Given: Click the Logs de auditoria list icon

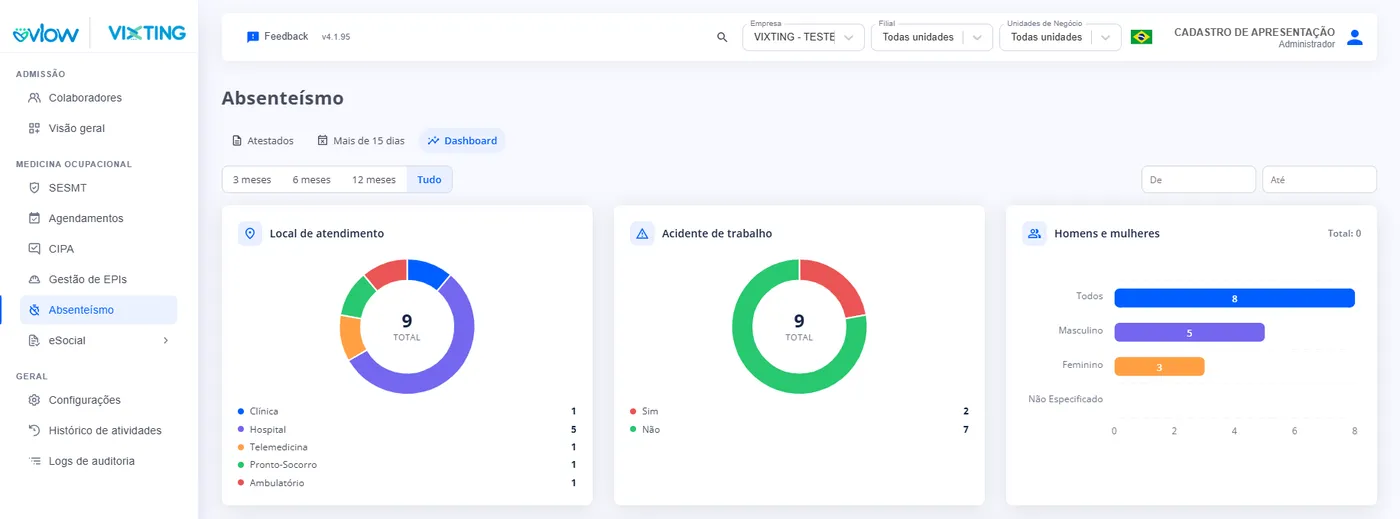Looking at the screenshot, I should click(x=34, y=461).
